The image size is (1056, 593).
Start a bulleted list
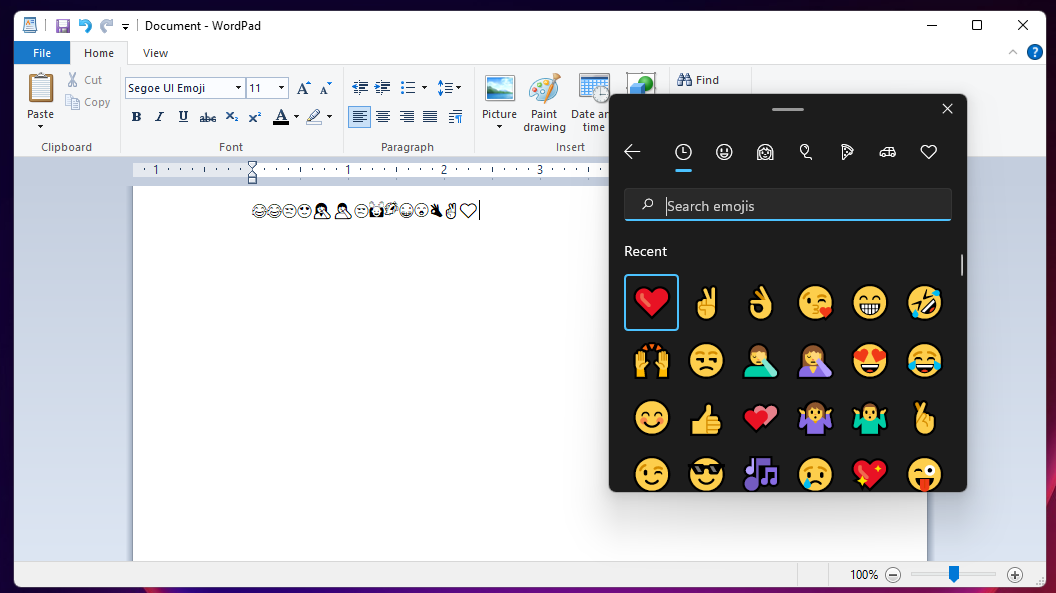tap(408, 88)
